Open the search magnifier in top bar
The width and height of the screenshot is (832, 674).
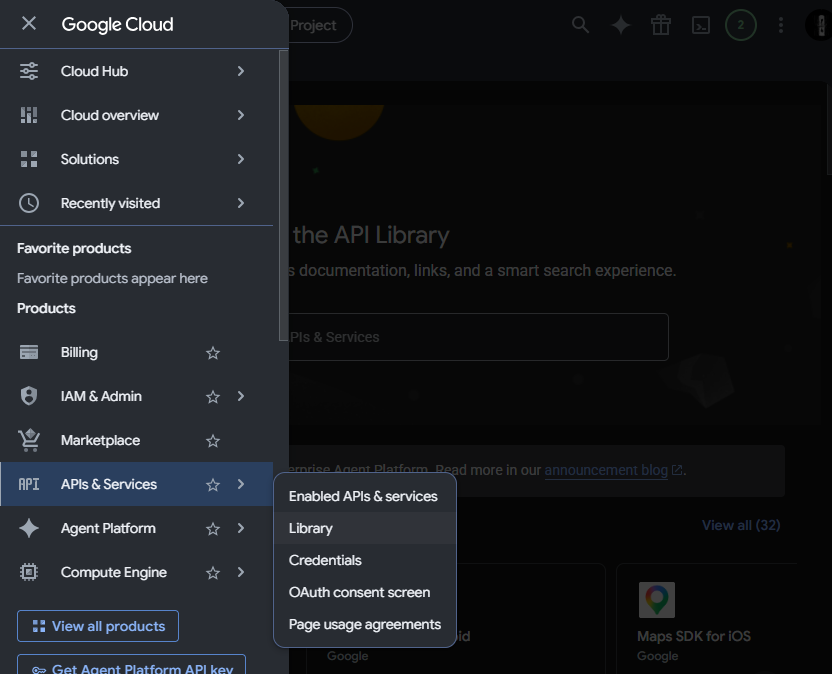(x=580, y=24)
